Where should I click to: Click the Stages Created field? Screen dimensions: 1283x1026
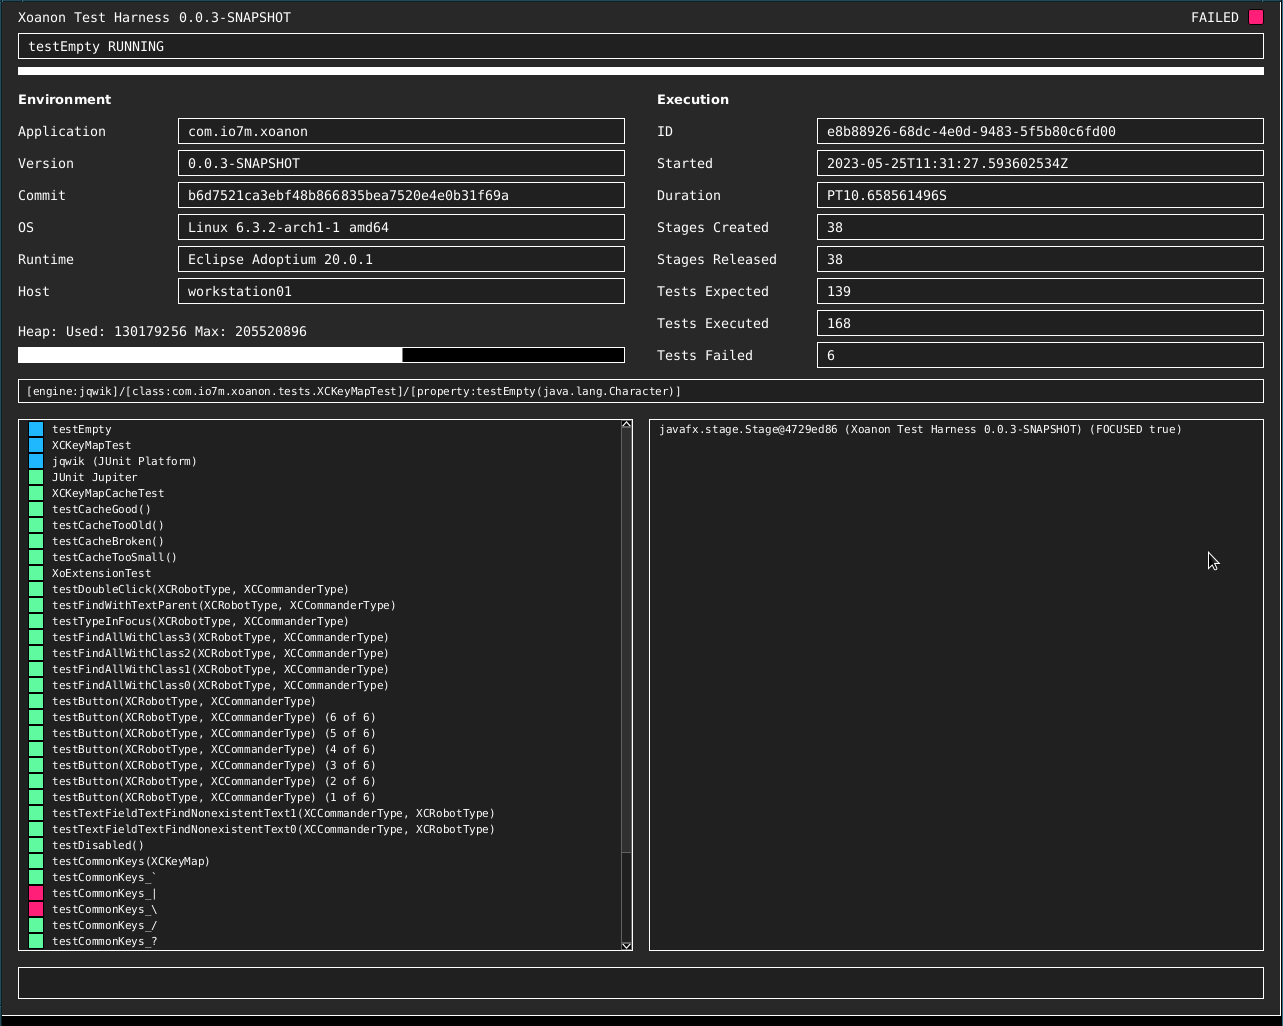coord(1040,227)
